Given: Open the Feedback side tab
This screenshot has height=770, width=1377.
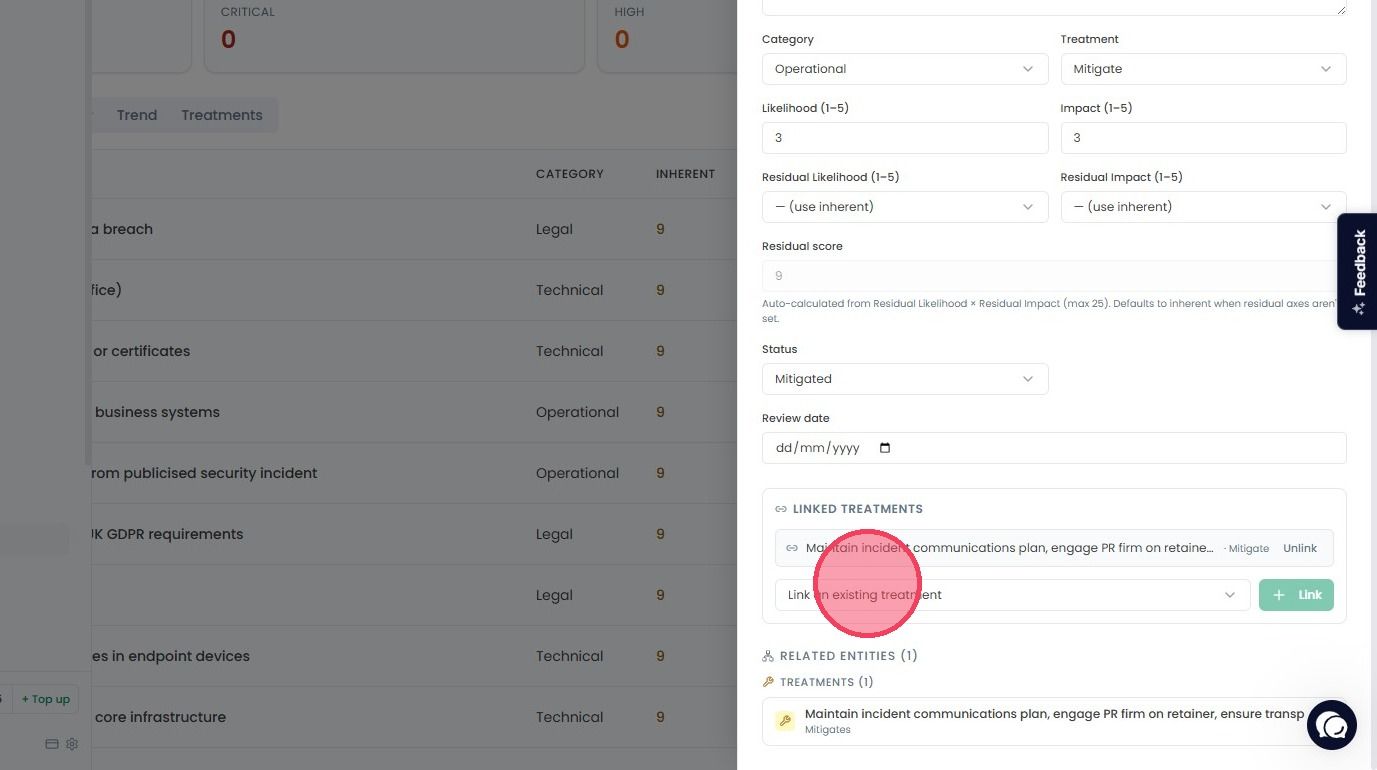Looking at the screenshot, I should point(1357,271).
